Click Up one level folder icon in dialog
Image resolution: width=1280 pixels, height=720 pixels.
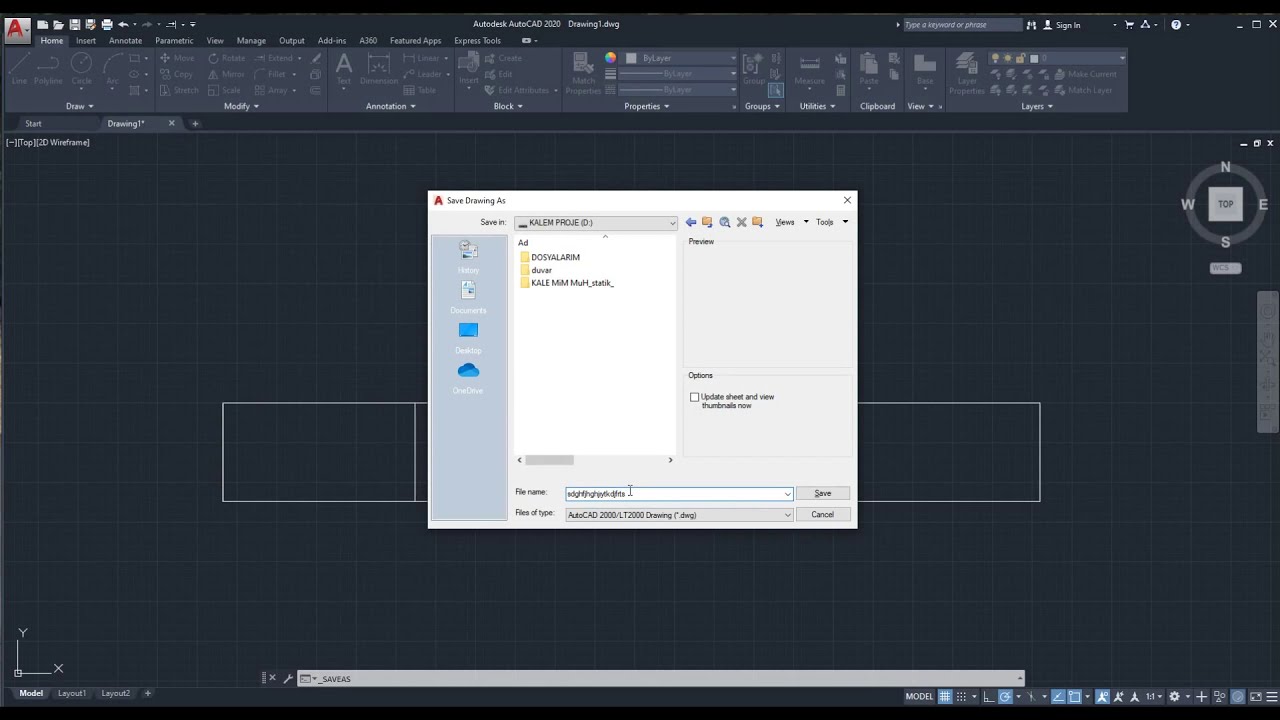[x=707, y=222]
